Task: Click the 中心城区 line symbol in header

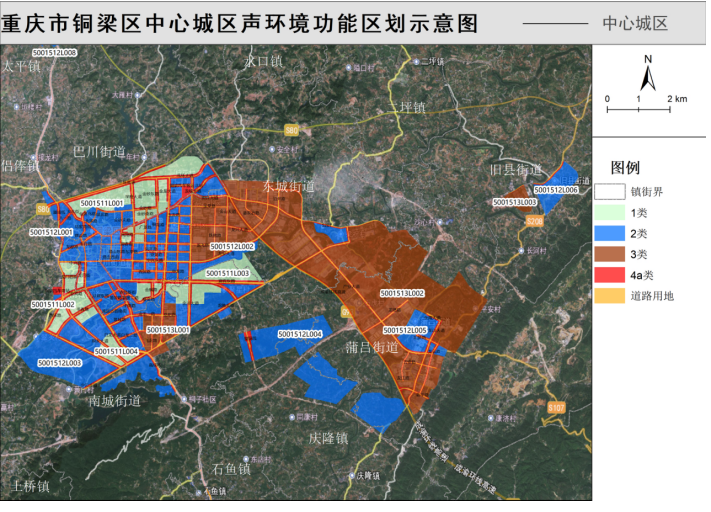Action: click(556, 22)
